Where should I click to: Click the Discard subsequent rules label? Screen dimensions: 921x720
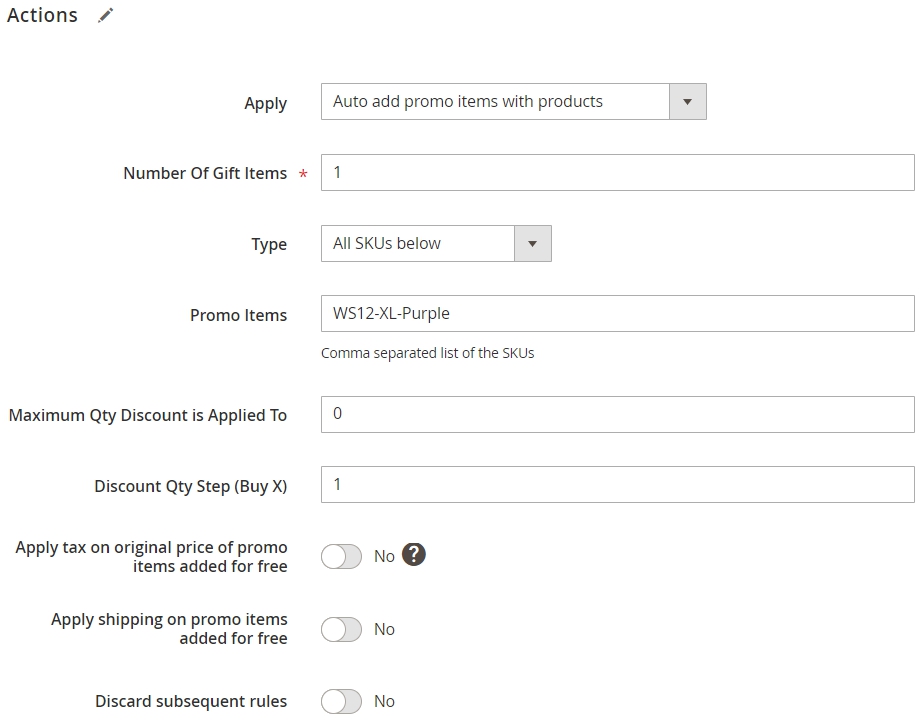point(191,701)
